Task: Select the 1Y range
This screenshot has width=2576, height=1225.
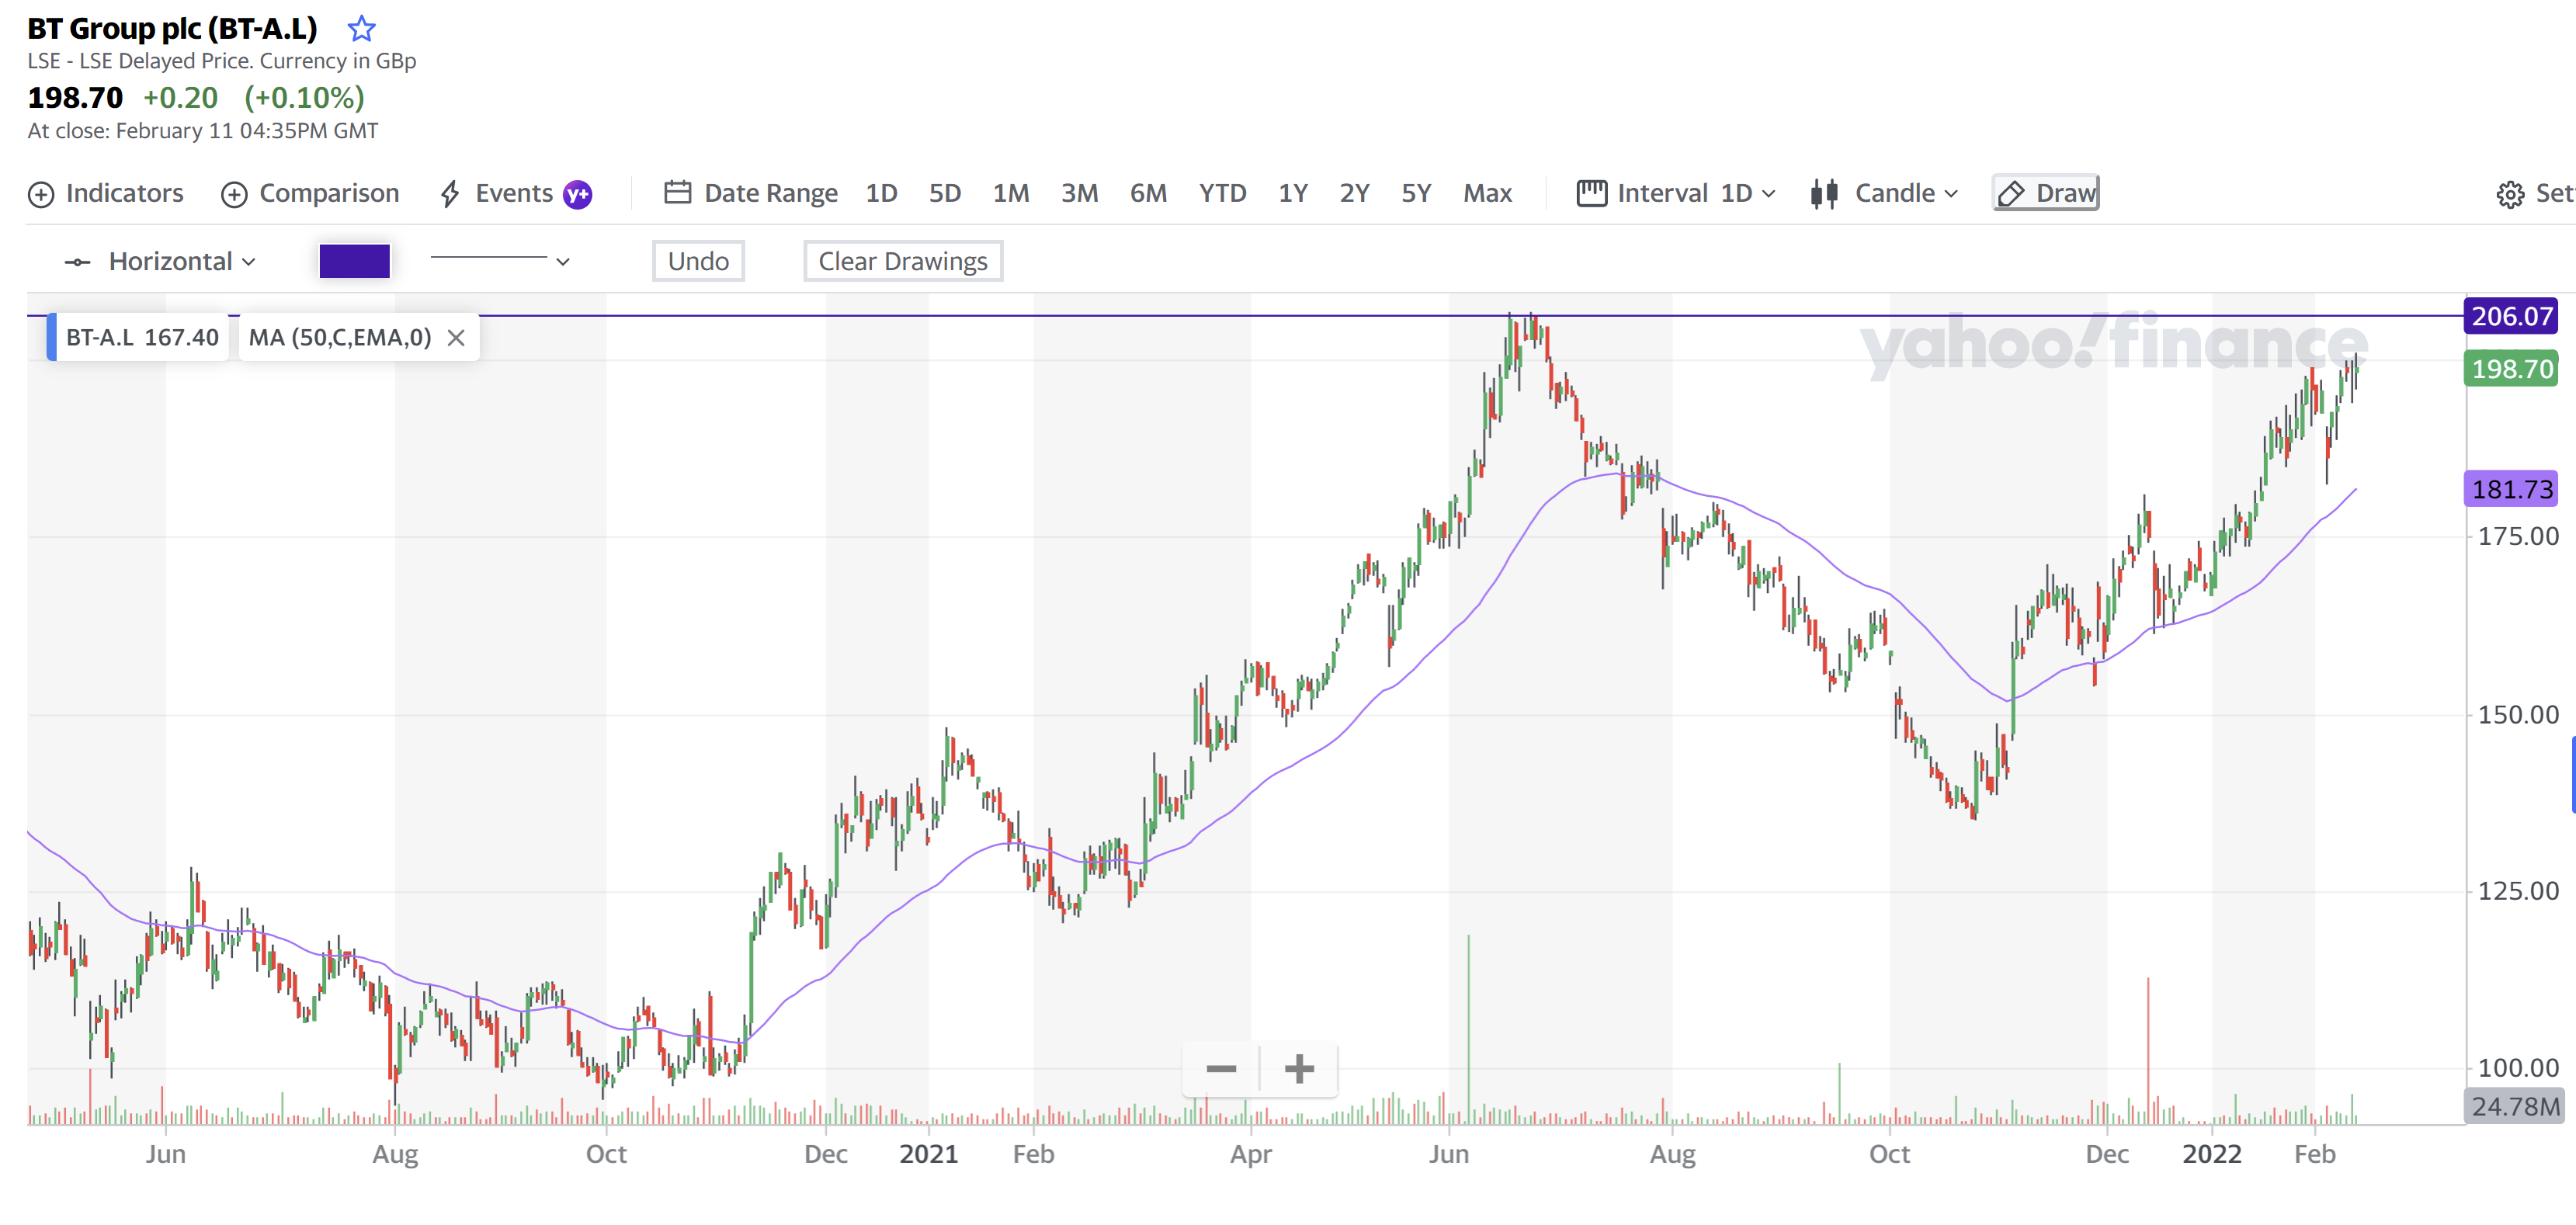Action: tap(1293, 193)
